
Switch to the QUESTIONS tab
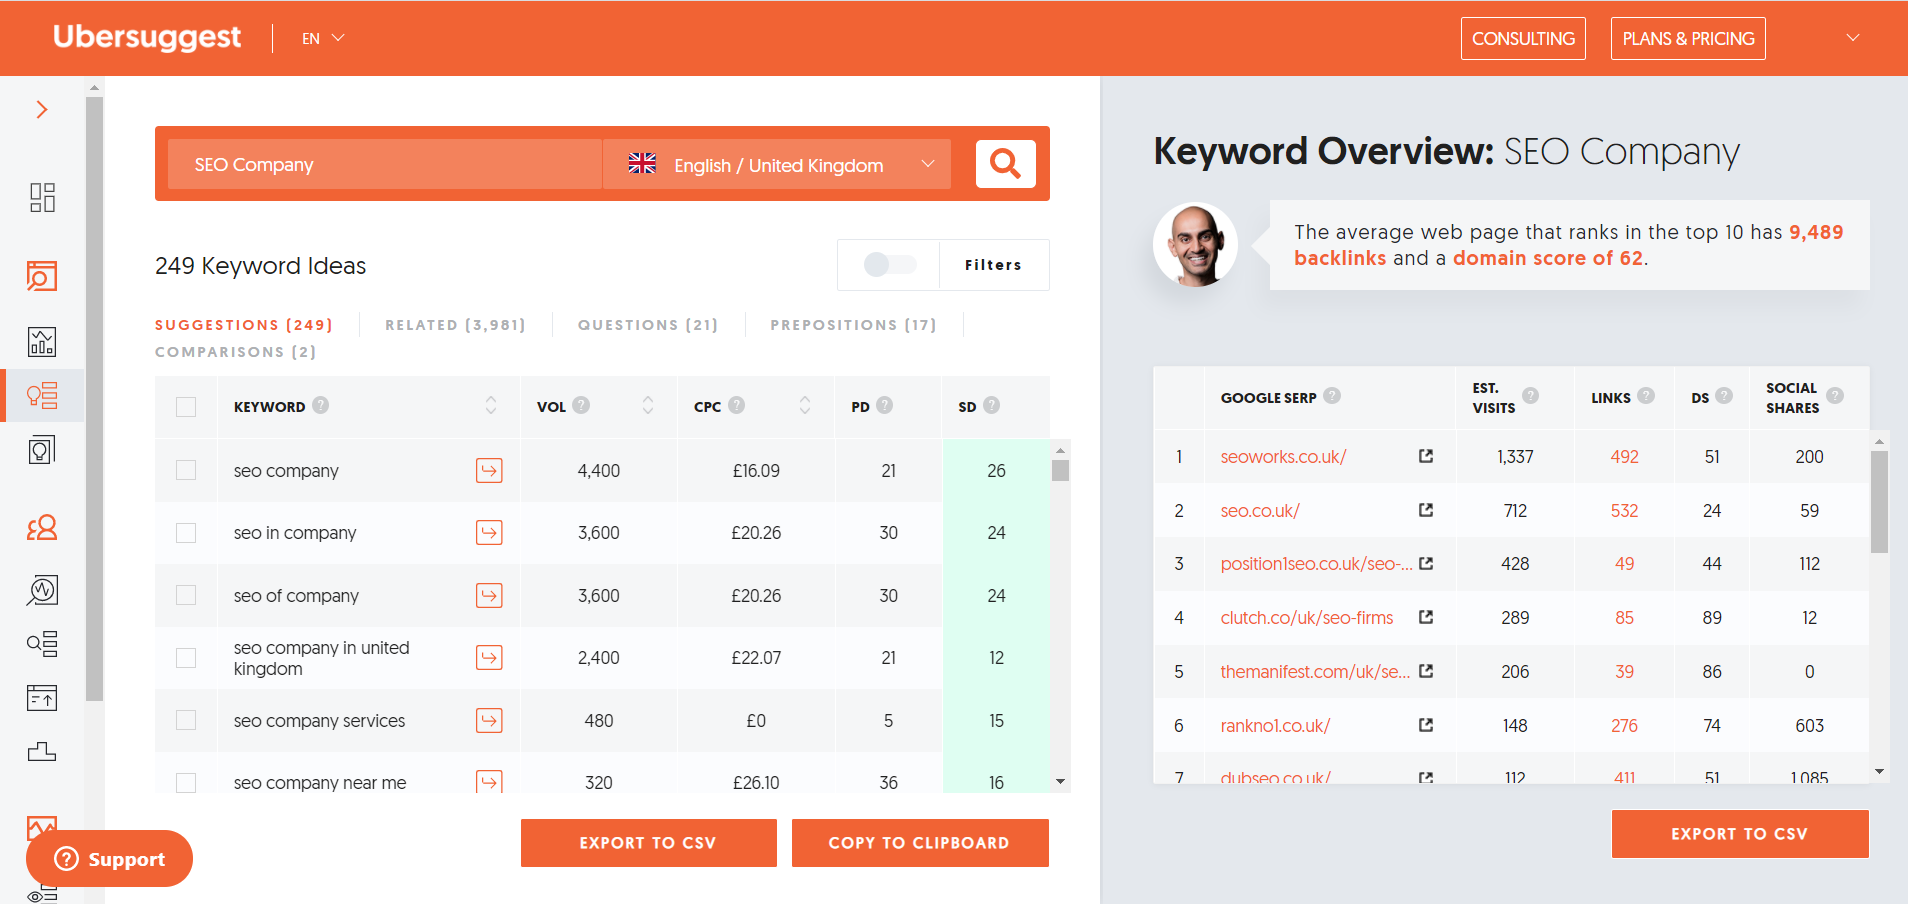point(647,325)
